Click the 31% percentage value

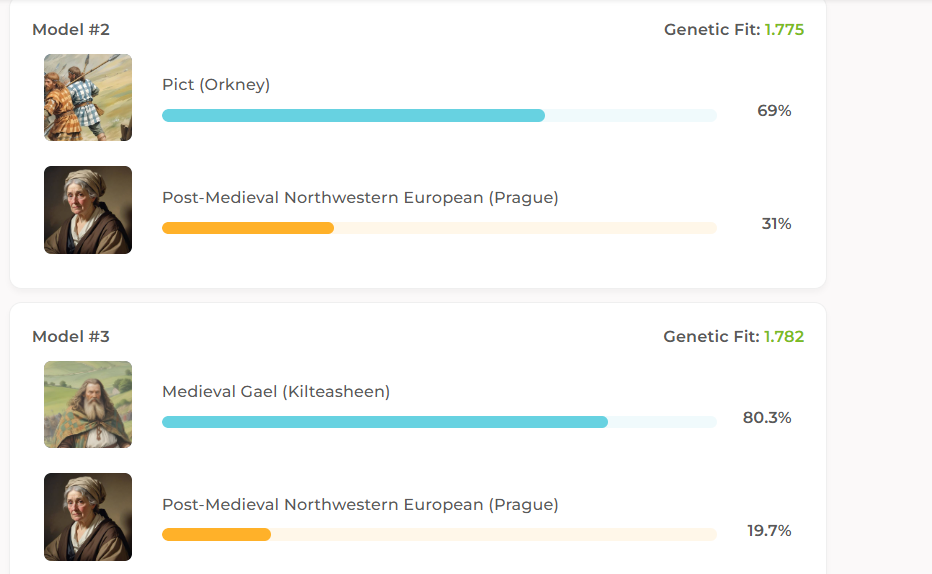(776, 224)
